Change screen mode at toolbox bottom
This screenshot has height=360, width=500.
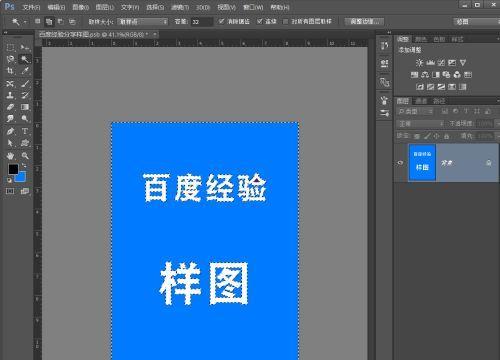tap(25, 191)
